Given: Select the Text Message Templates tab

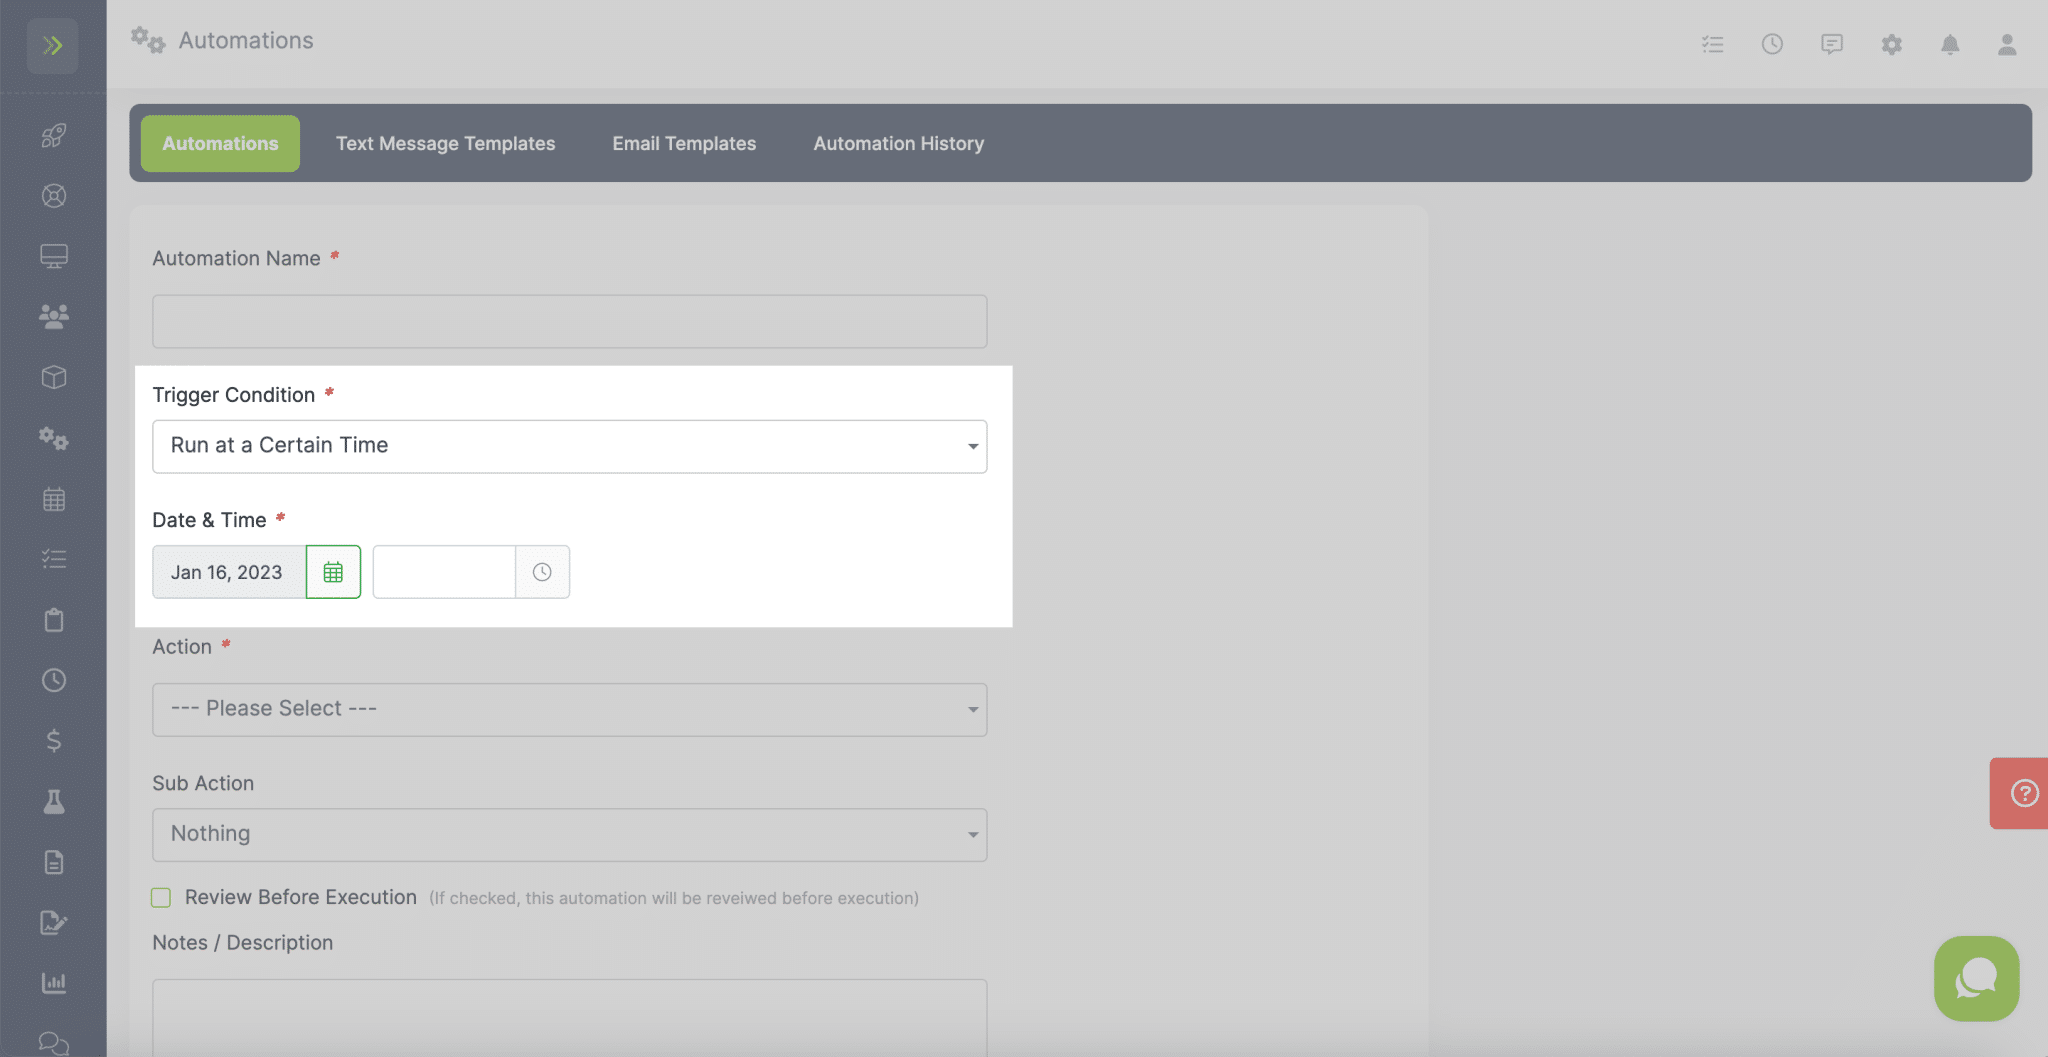Looking at the screenshot, I should click(x=445, y=143).
